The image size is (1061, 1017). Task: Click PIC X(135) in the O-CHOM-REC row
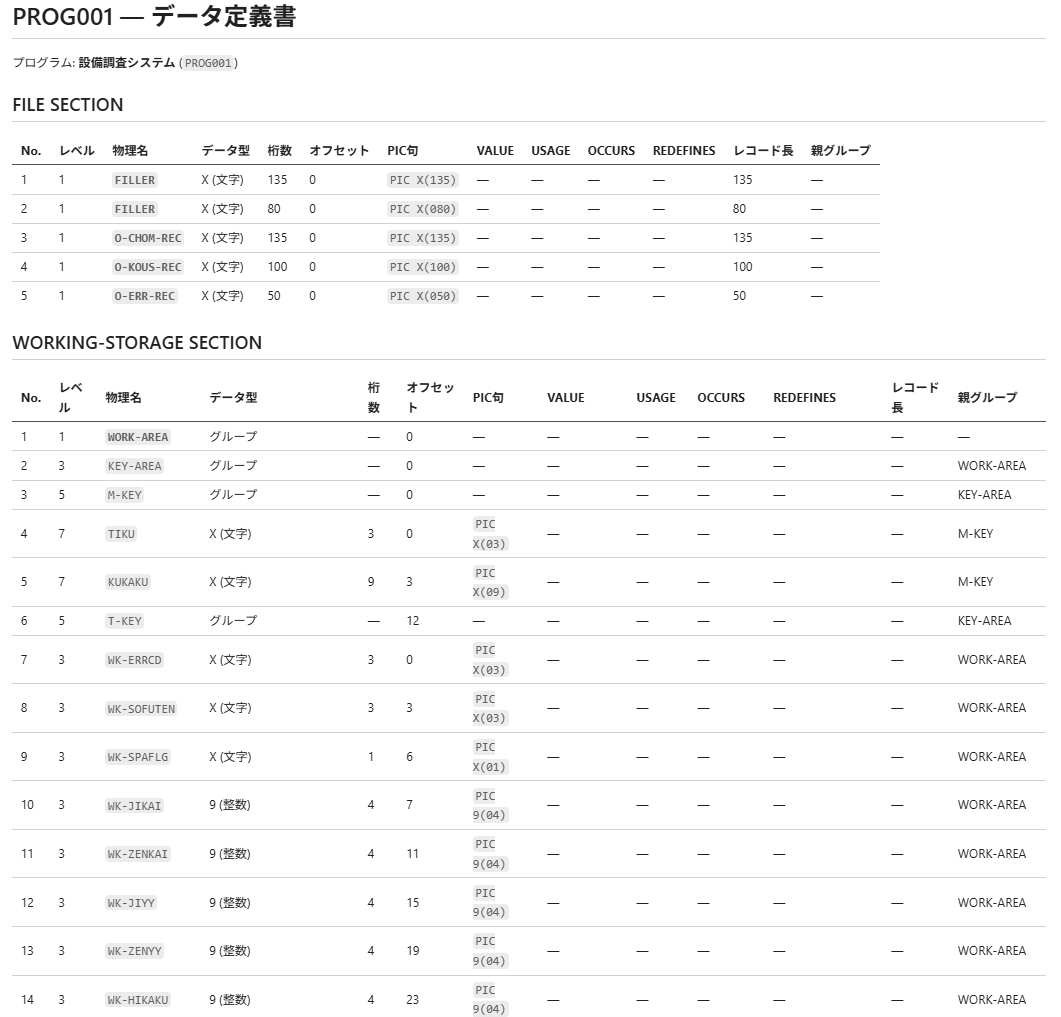423,238
